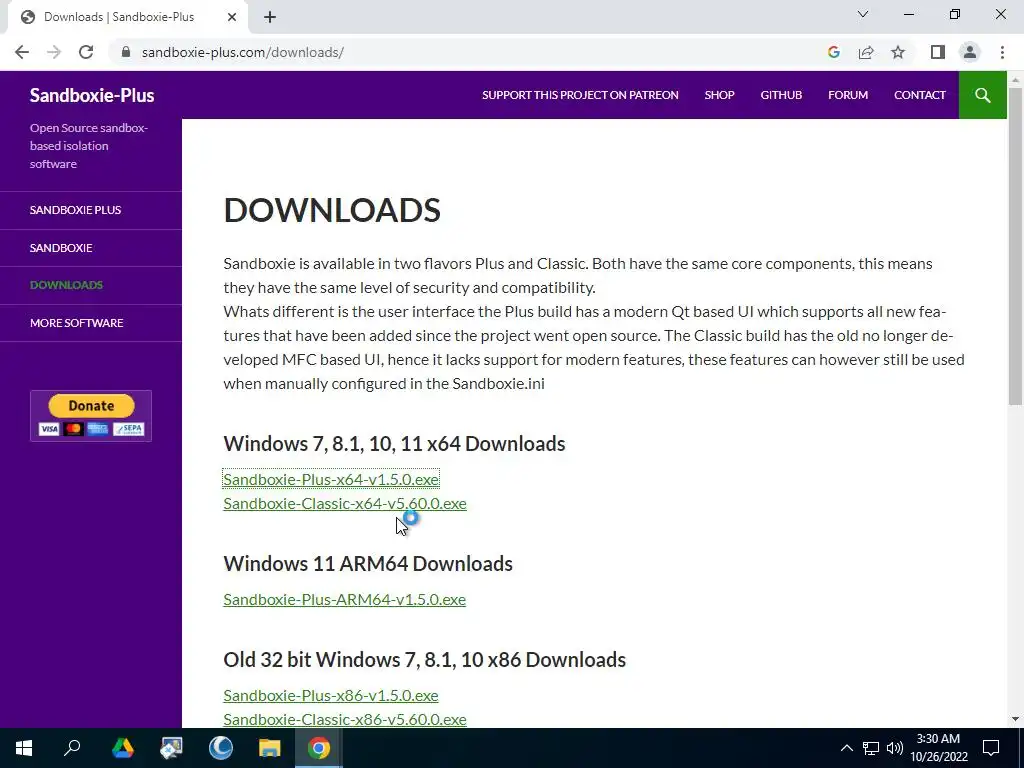
Task: Open Chrome three-dot menu
Action: pos(1002,52)
